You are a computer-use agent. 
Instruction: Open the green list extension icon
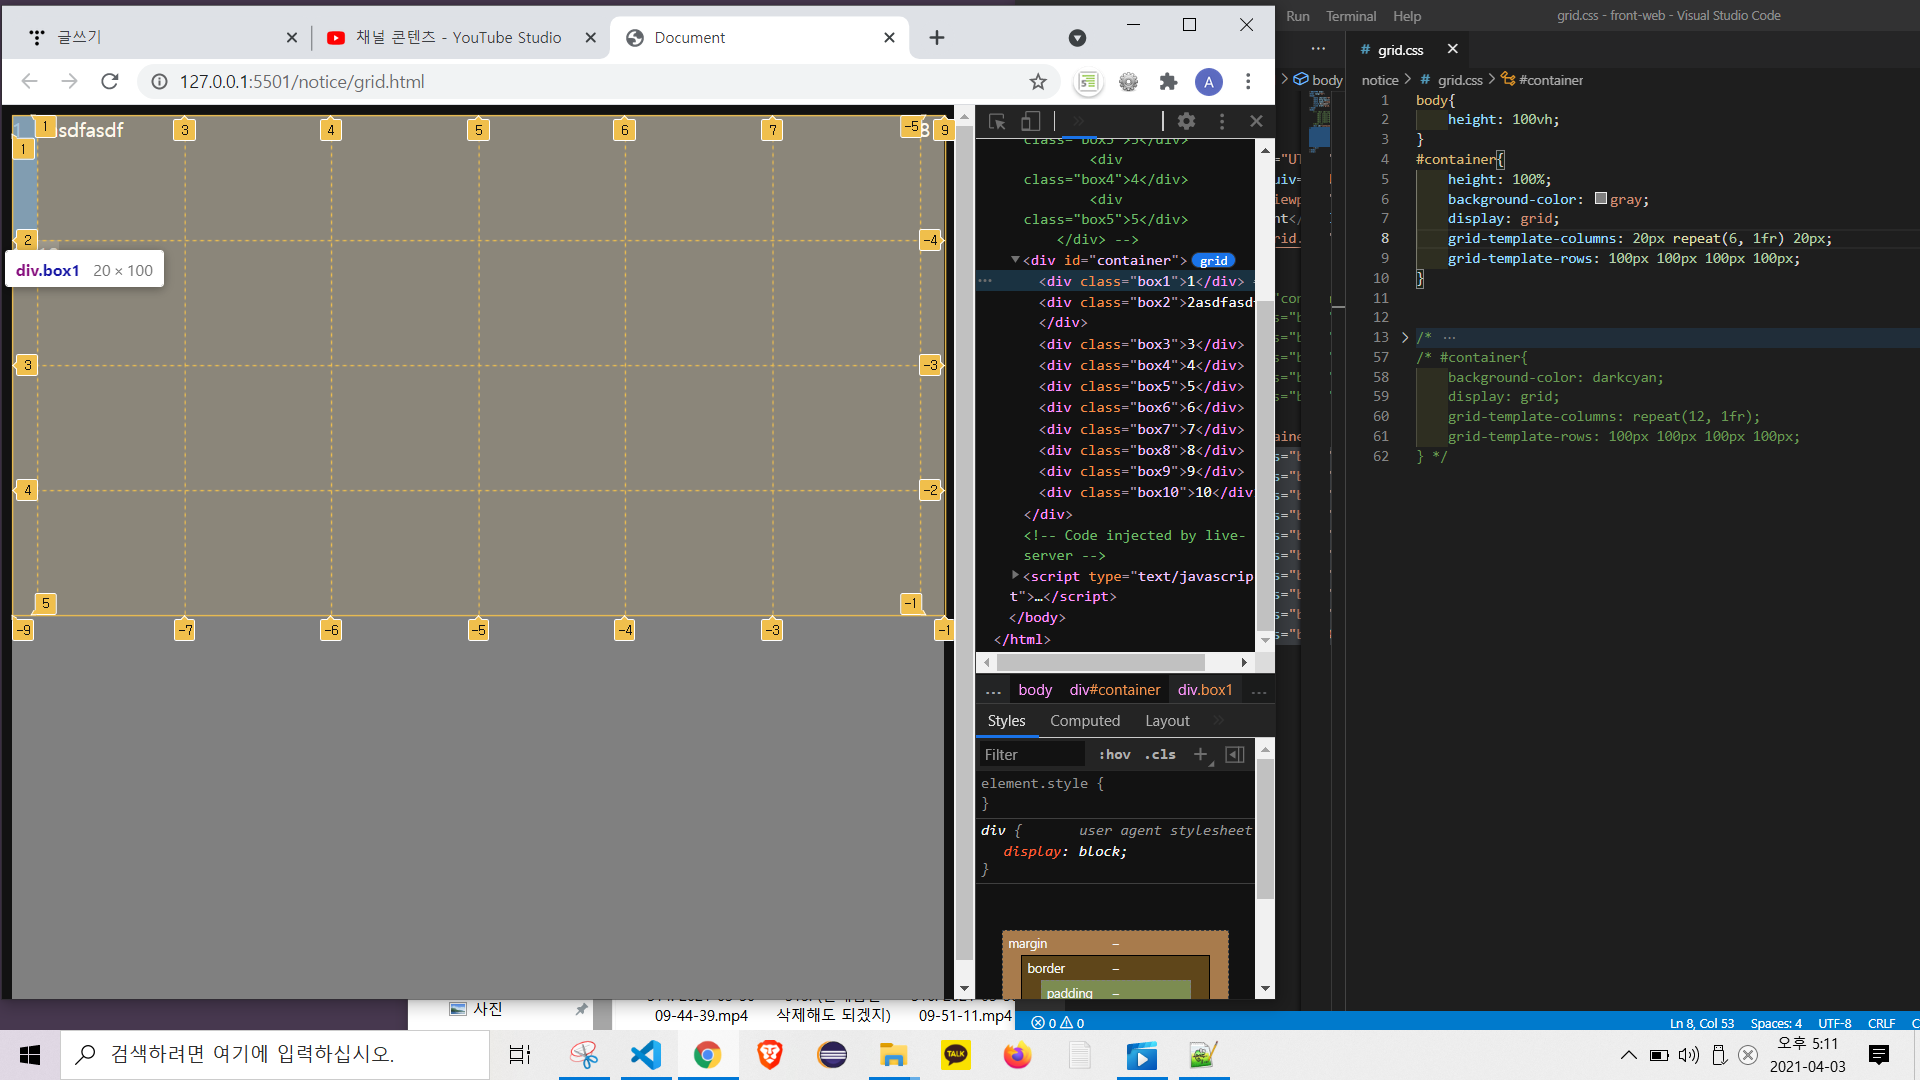point(1088,82)
